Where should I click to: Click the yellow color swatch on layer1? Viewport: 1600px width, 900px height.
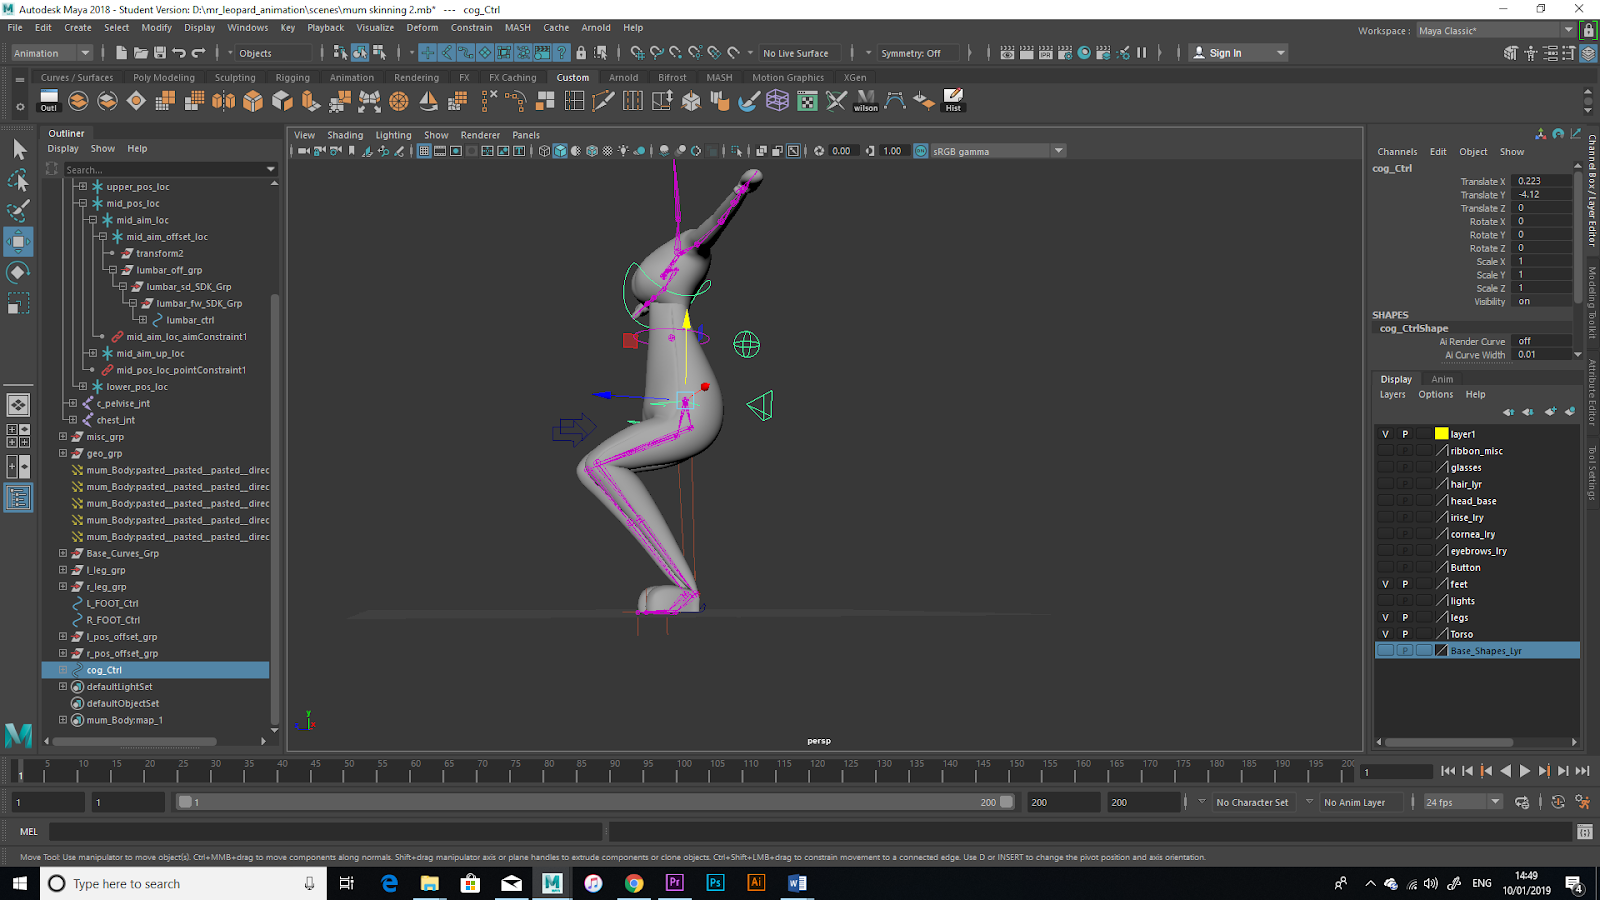[x=1441, y=434]
